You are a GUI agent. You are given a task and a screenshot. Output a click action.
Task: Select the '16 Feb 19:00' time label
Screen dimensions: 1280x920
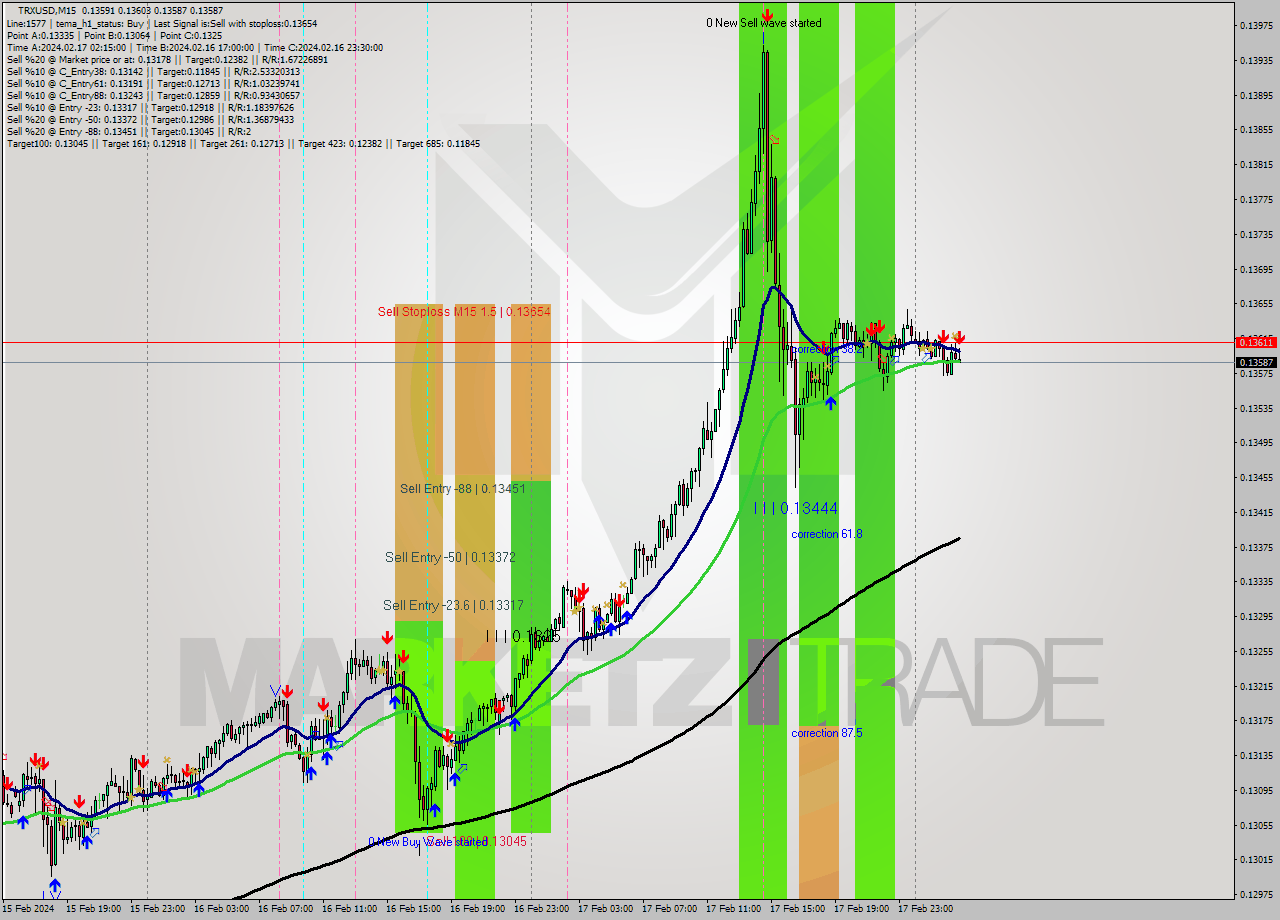[477, 909]
